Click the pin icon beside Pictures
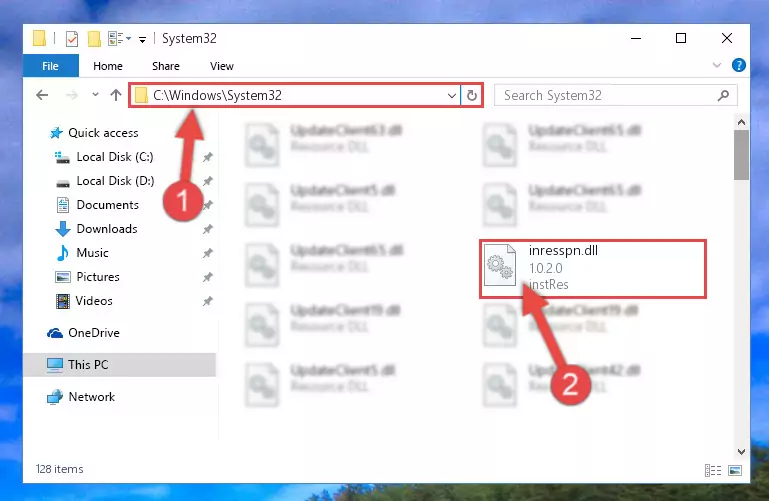This screenshot has width=769, height=501. [208, 277]
